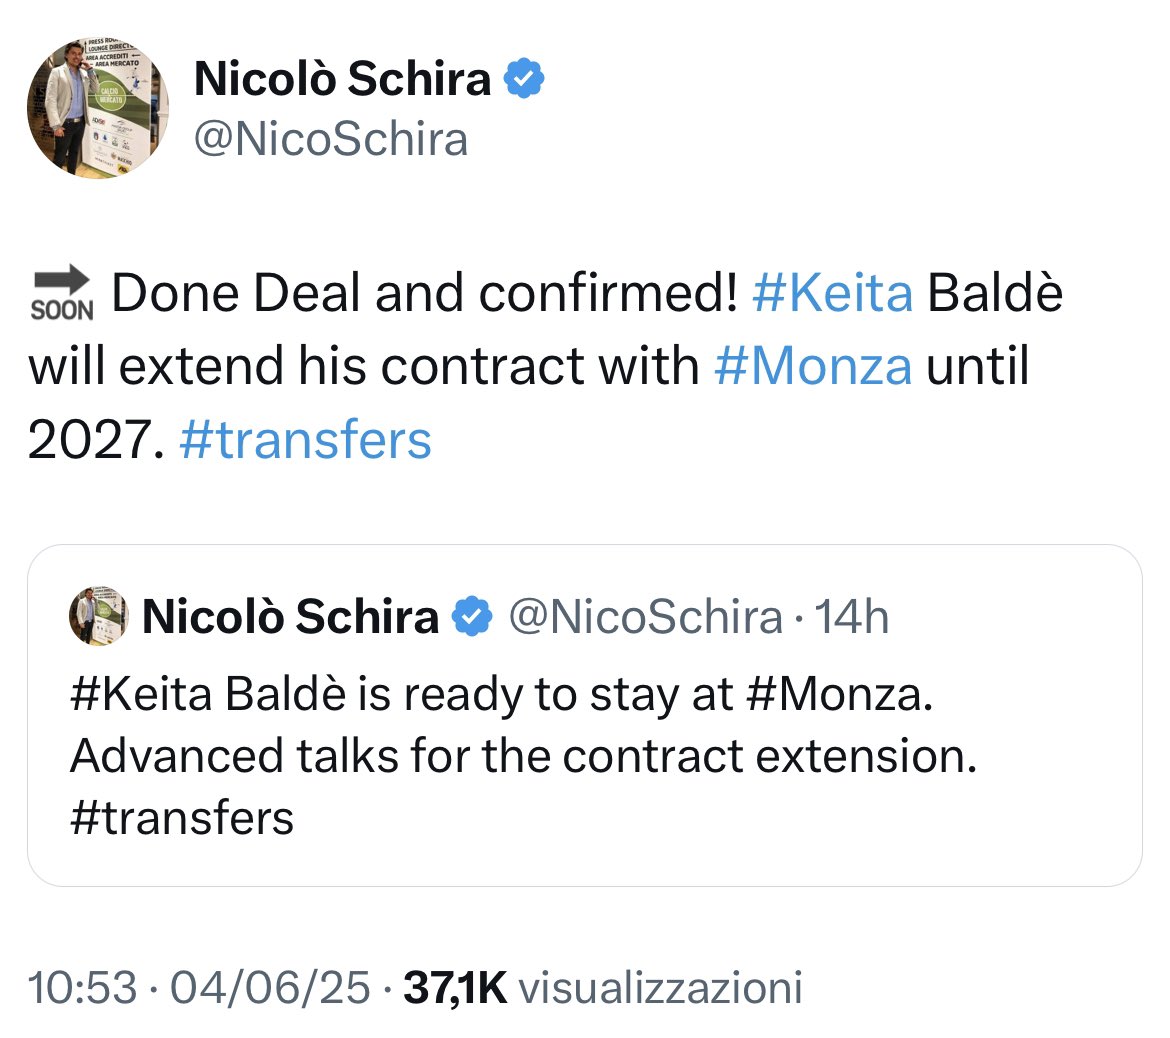
Task: Open the #Keita hashtag in main tweet
Action: 833,293
